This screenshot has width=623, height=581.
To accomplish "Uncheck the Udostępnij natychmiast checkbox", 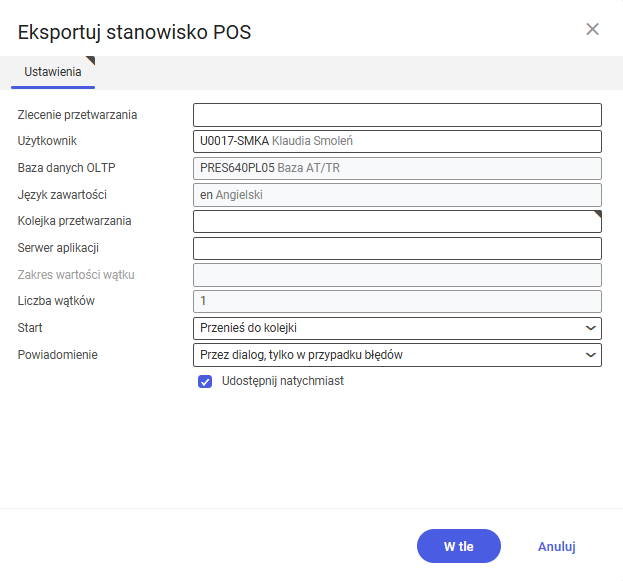I will click(205, 382).
